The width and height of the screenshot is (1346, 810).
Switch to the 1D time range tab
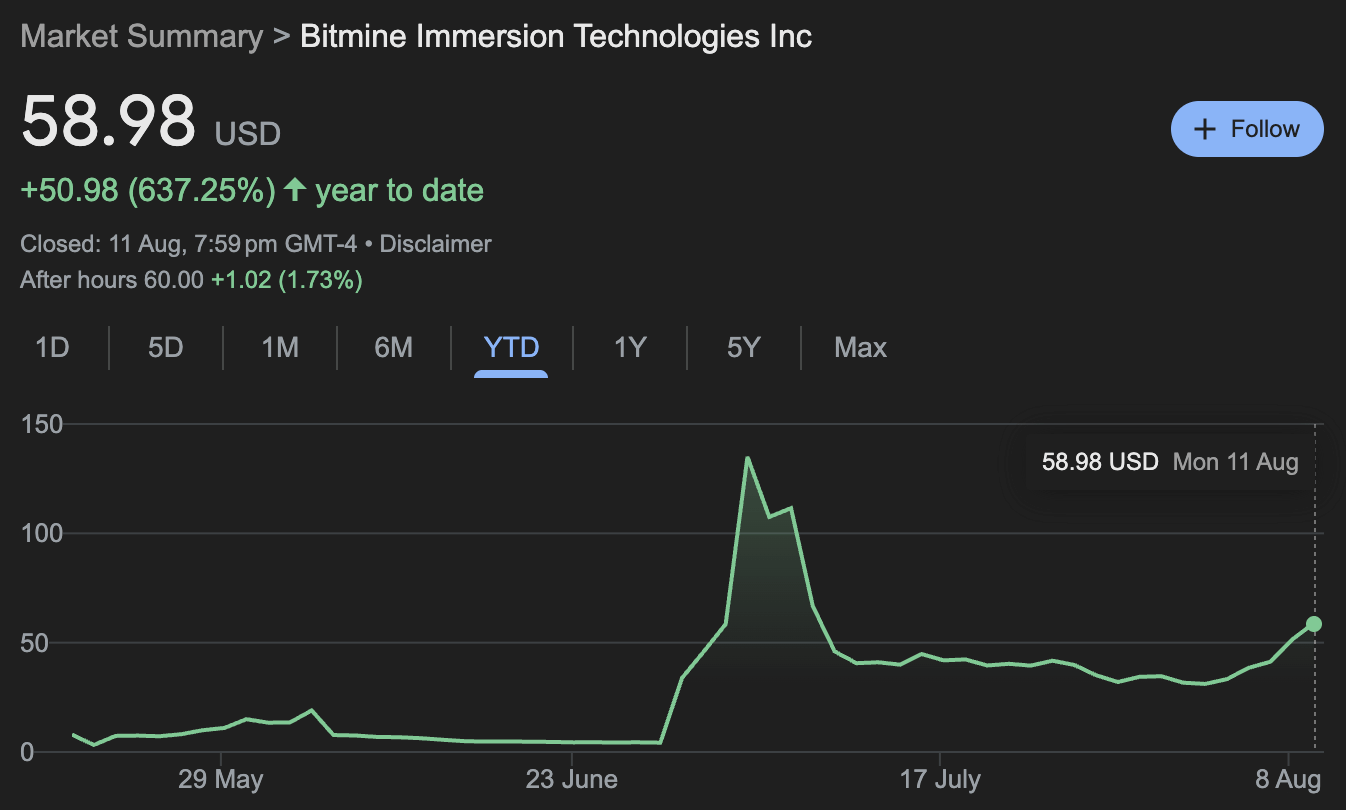click(52, 348)
